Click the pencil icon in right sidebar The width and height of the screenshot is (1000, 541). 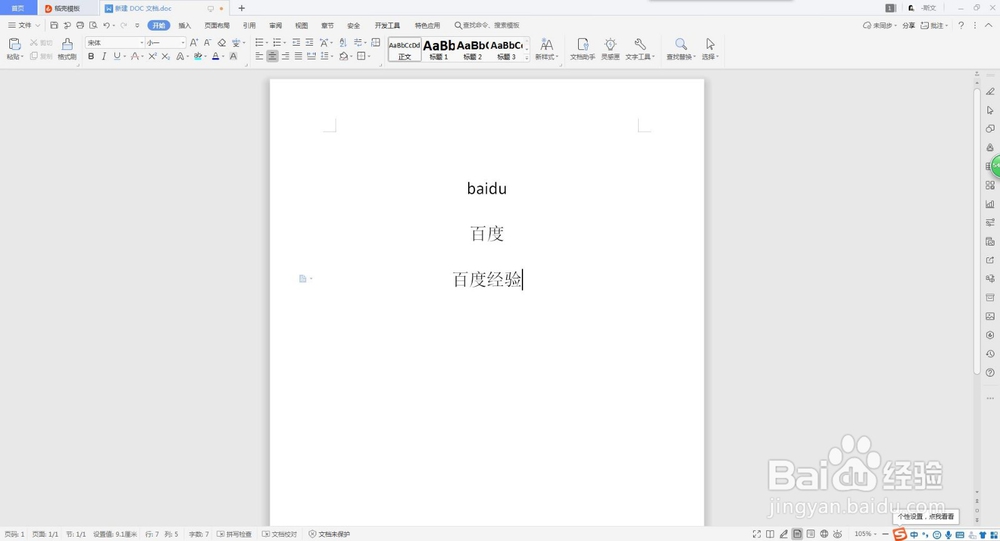coord(990,92)
